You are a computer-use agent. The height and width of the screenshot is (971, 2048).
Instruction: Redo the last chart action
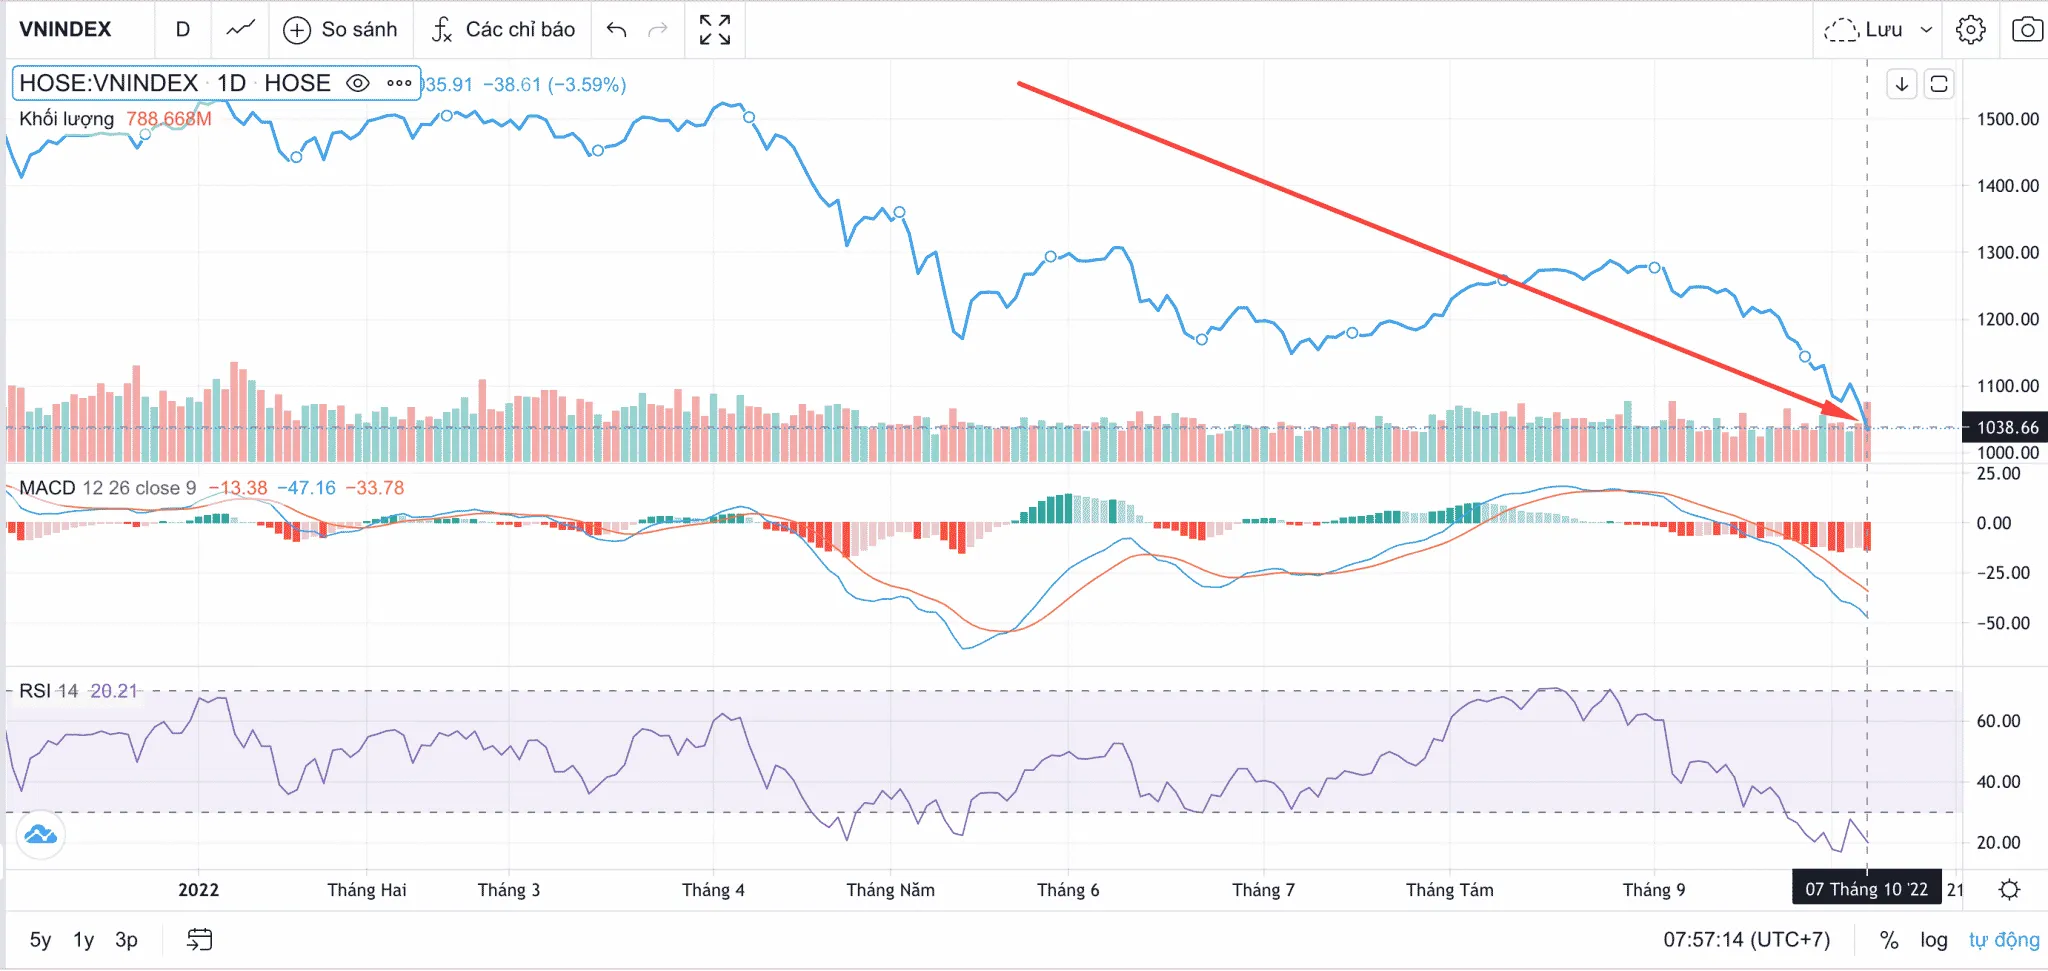click(658, 30)
